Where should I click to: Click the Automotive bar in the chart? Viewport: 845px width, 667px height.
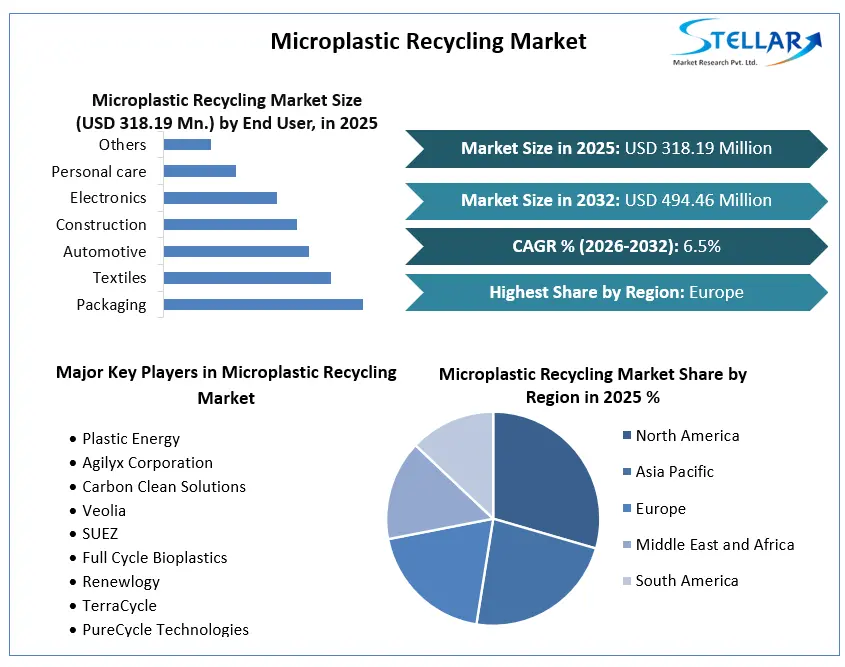pos(236,252)
